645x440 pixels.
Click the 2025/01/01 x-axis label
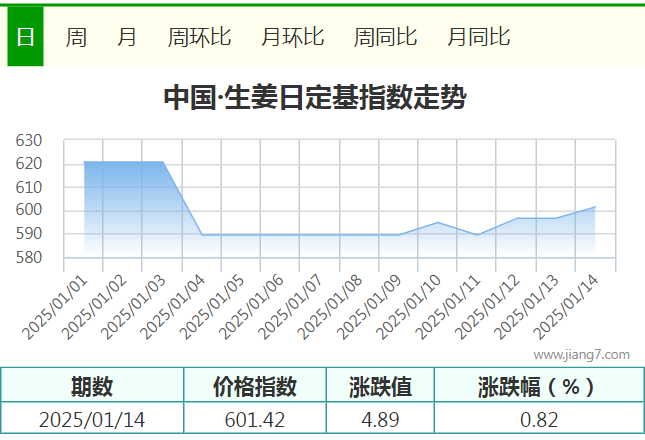pos(55,308)
